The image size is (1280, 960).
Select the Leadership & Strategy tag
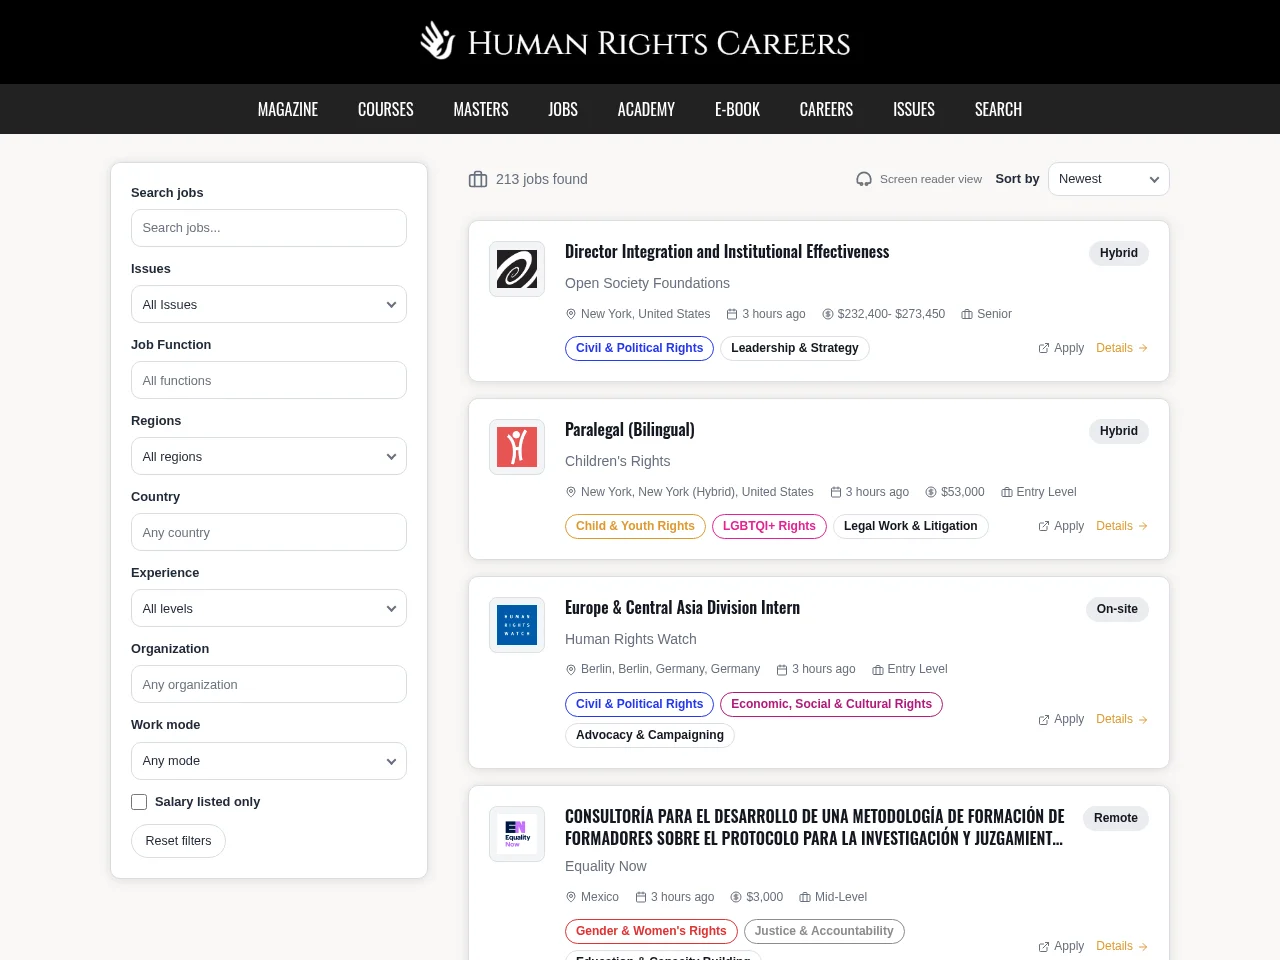[x=795, y=348]
